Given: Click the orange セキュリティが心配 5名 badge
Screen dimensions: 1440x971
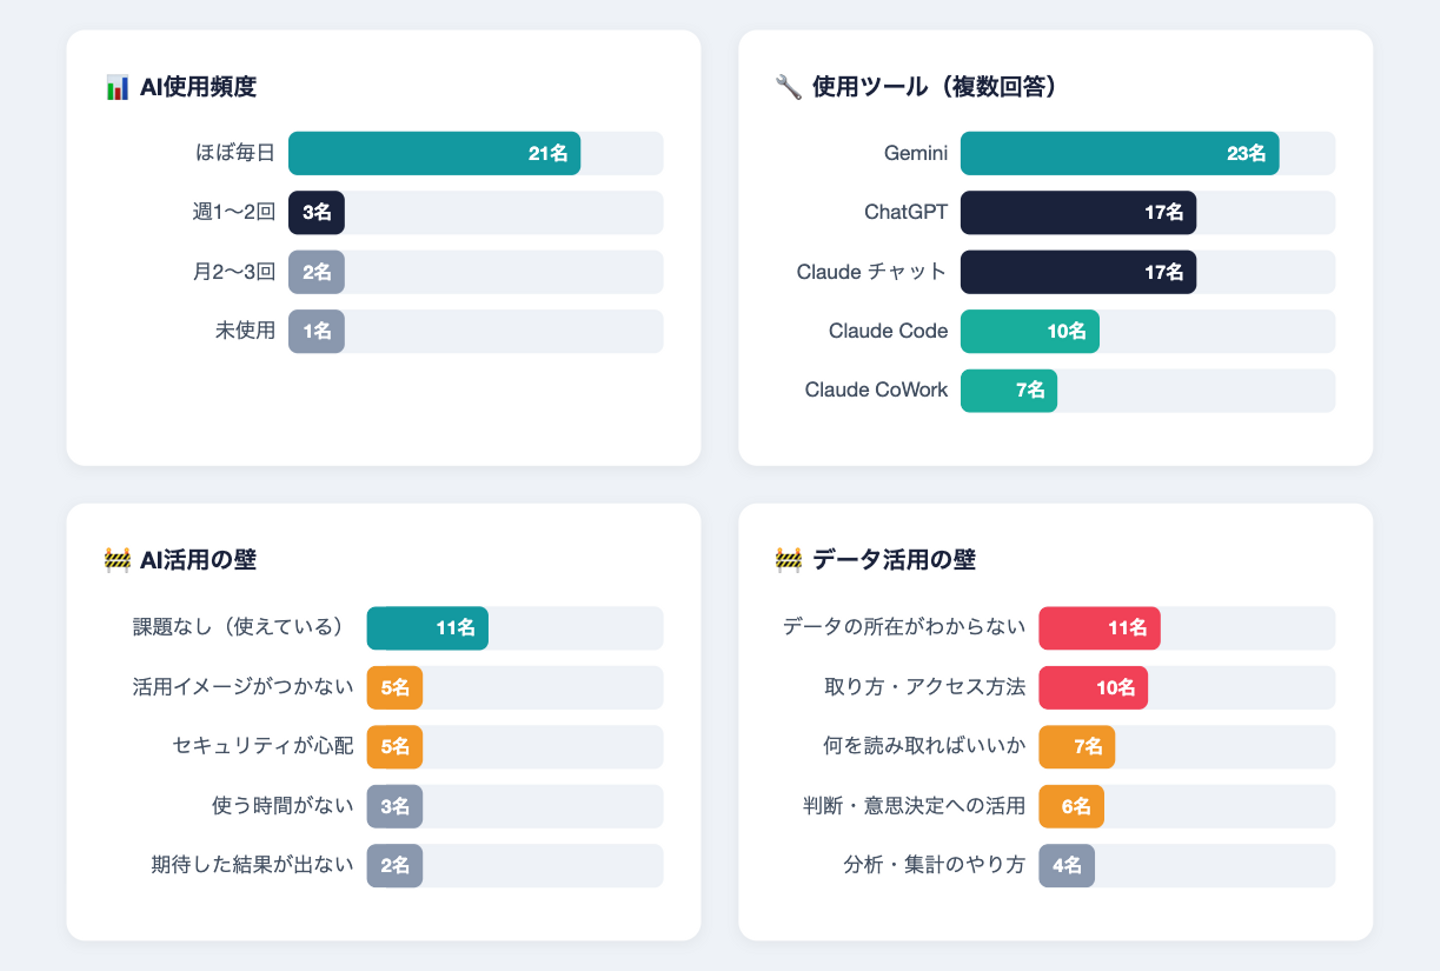Looking at the screenshot, I should (x=394, y=747).
